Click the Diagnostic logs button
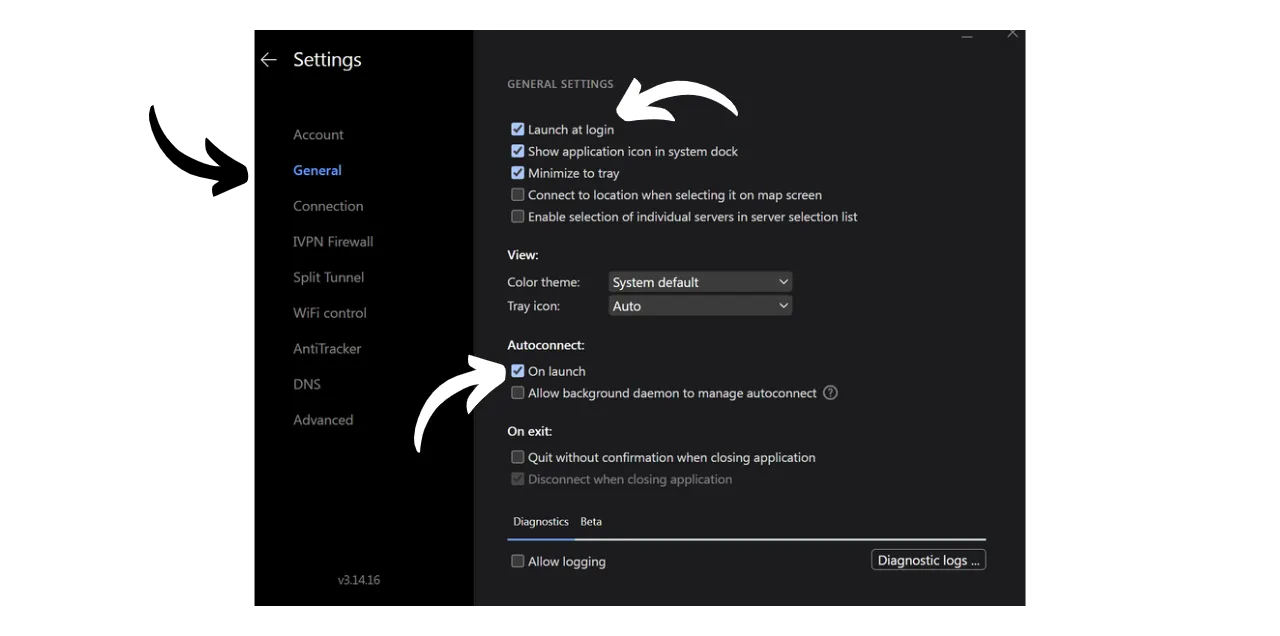This screenshot has height=636, width=1280. [x=929, y=560]
